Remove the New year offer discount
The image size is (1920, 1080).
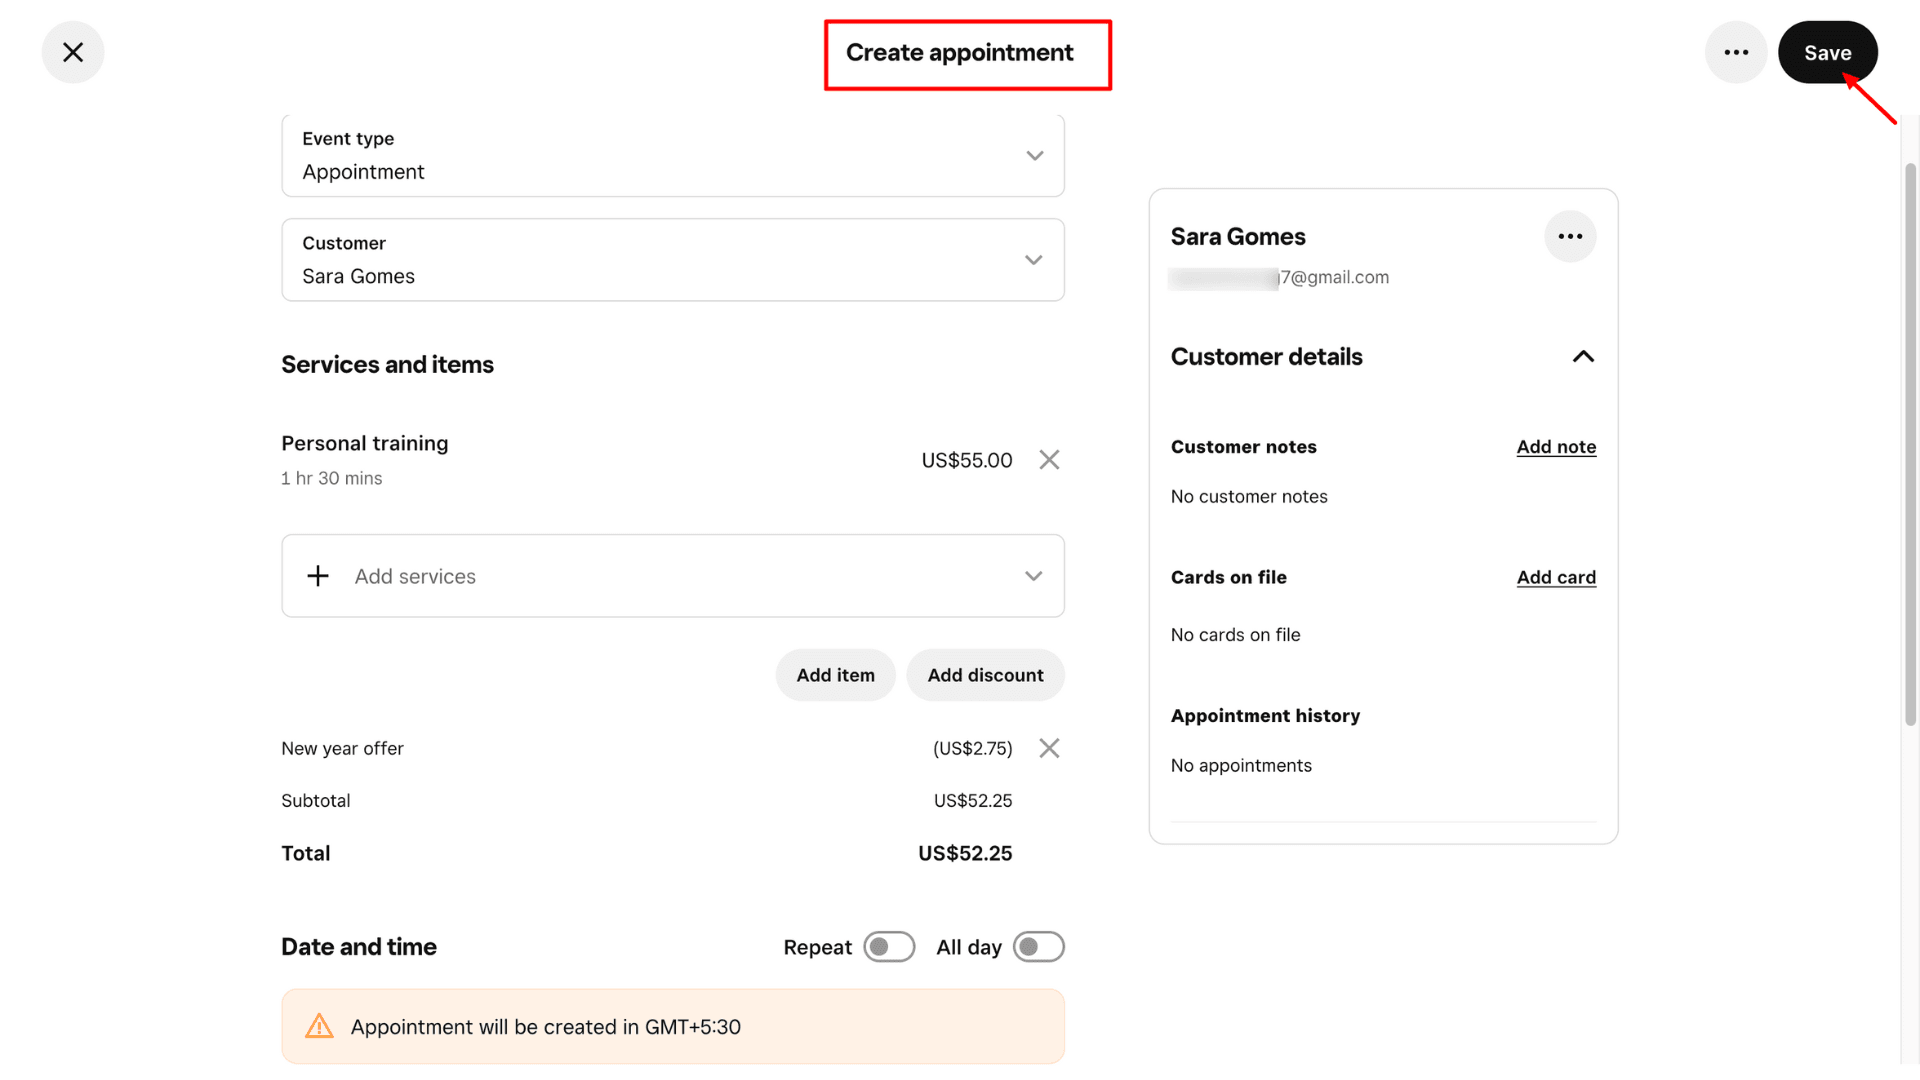coord(1049,748)
